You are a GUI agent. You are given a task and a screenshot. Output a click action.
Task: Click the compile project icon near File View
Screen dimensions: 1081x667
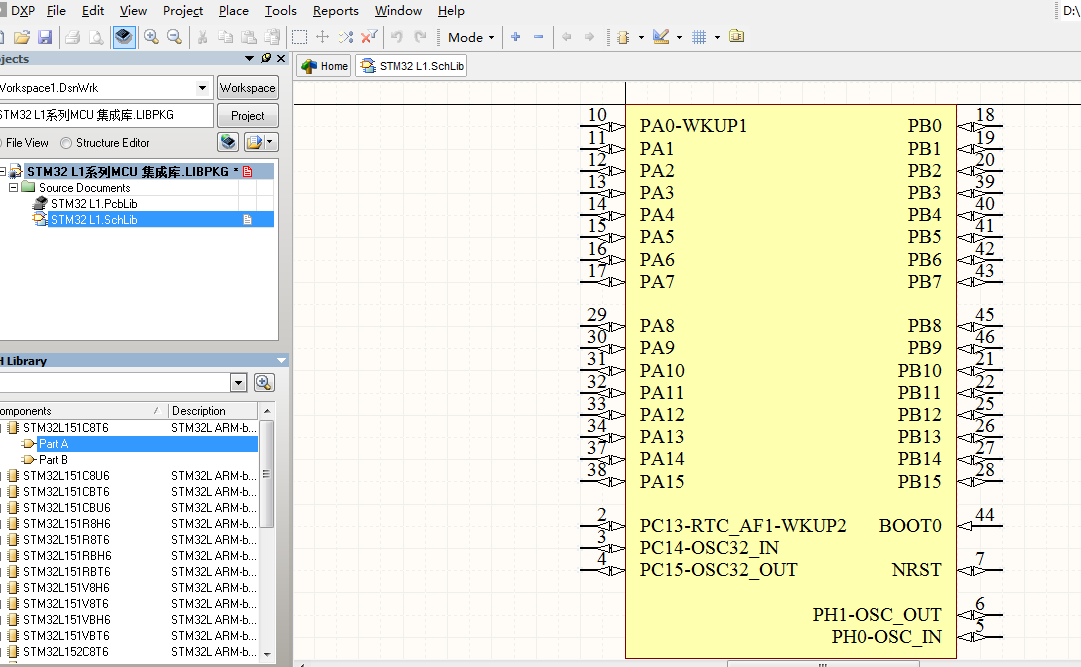228,142
